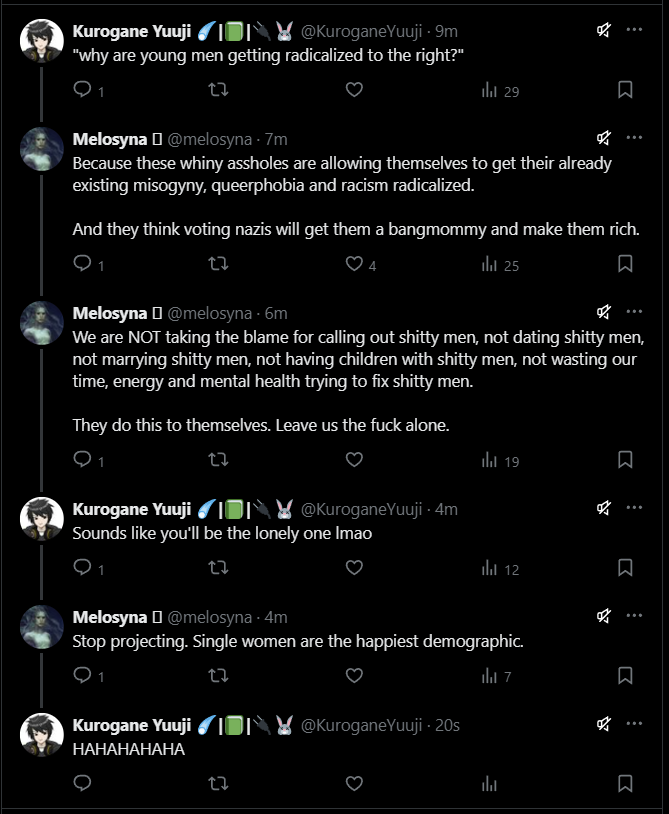Image resolution: width=669 pixels, height=814 pixels.
Task: Toggle mute icon on 'Stop projecting' tweet
Action: click(604, 616)
